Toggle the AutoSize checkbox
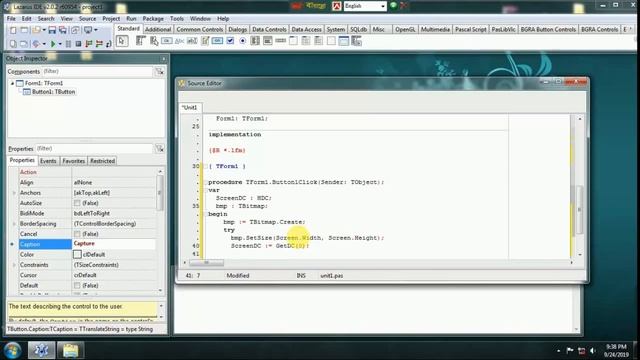The height and width of the screenshot is (360, 640). point(77,203)
